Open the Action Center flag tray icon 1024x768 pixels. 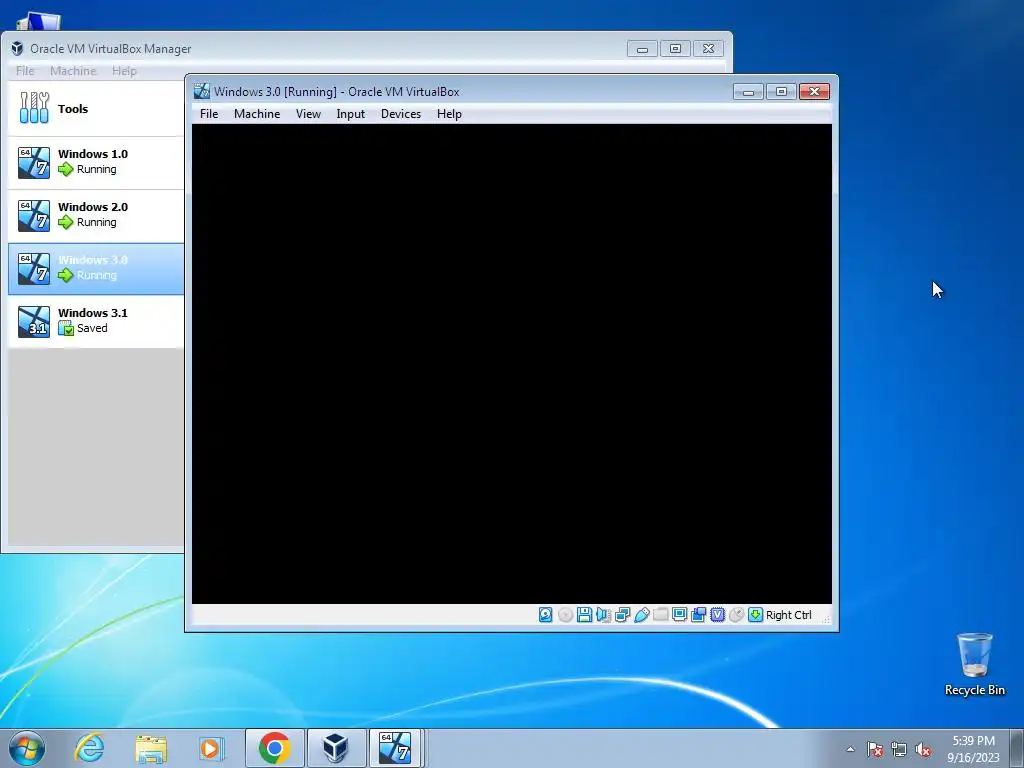pyautogui.click(x=875, y=749)
